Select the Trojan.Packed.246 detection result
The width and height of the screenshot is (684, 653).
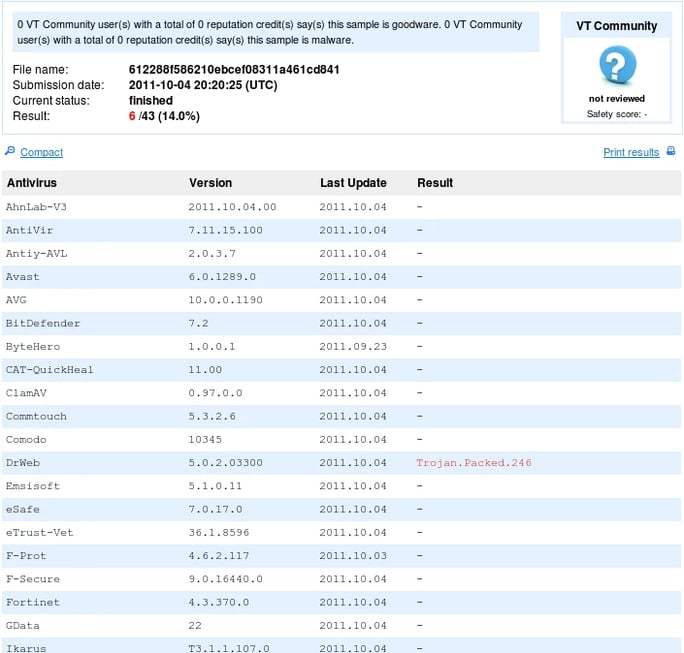pos(474,463)
